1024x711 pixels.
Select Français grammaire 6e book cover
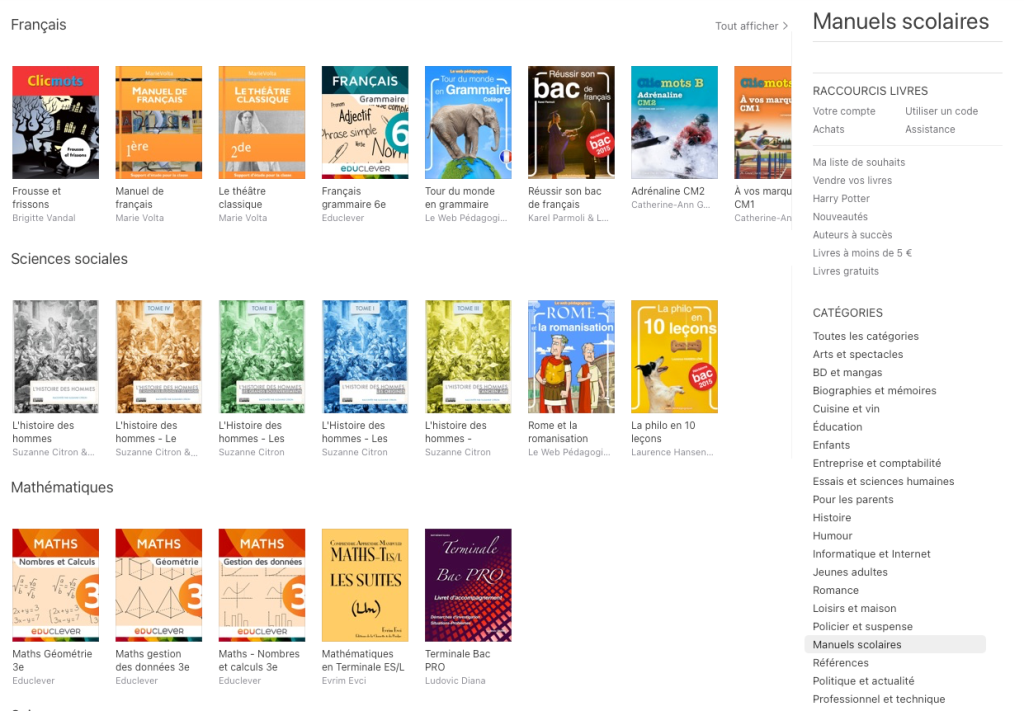pyautogui.click(x=364, y=122)
